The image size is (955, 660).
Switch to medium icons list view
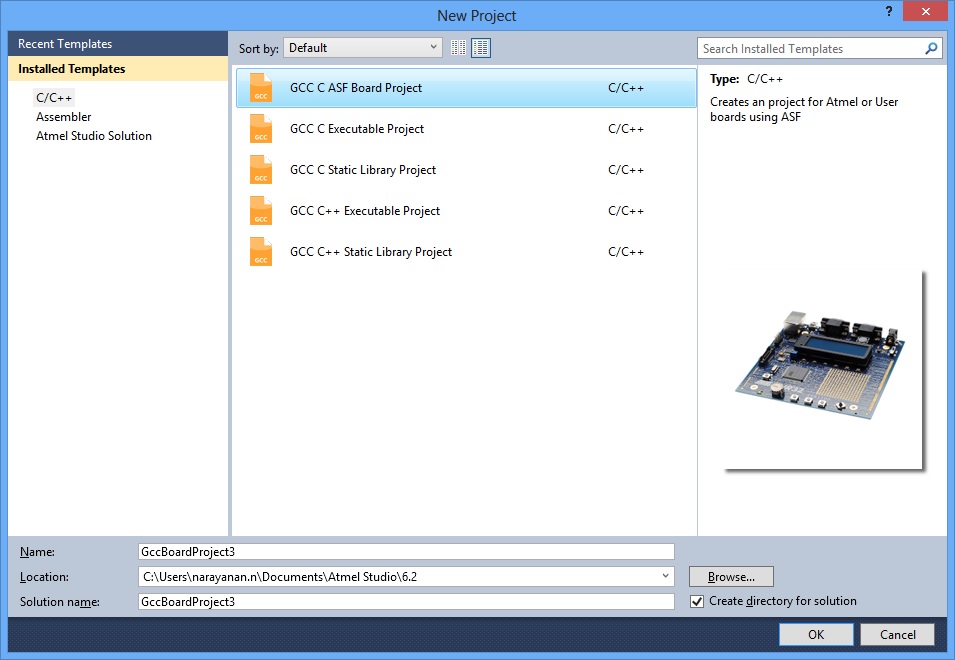[x=481, y=47]
